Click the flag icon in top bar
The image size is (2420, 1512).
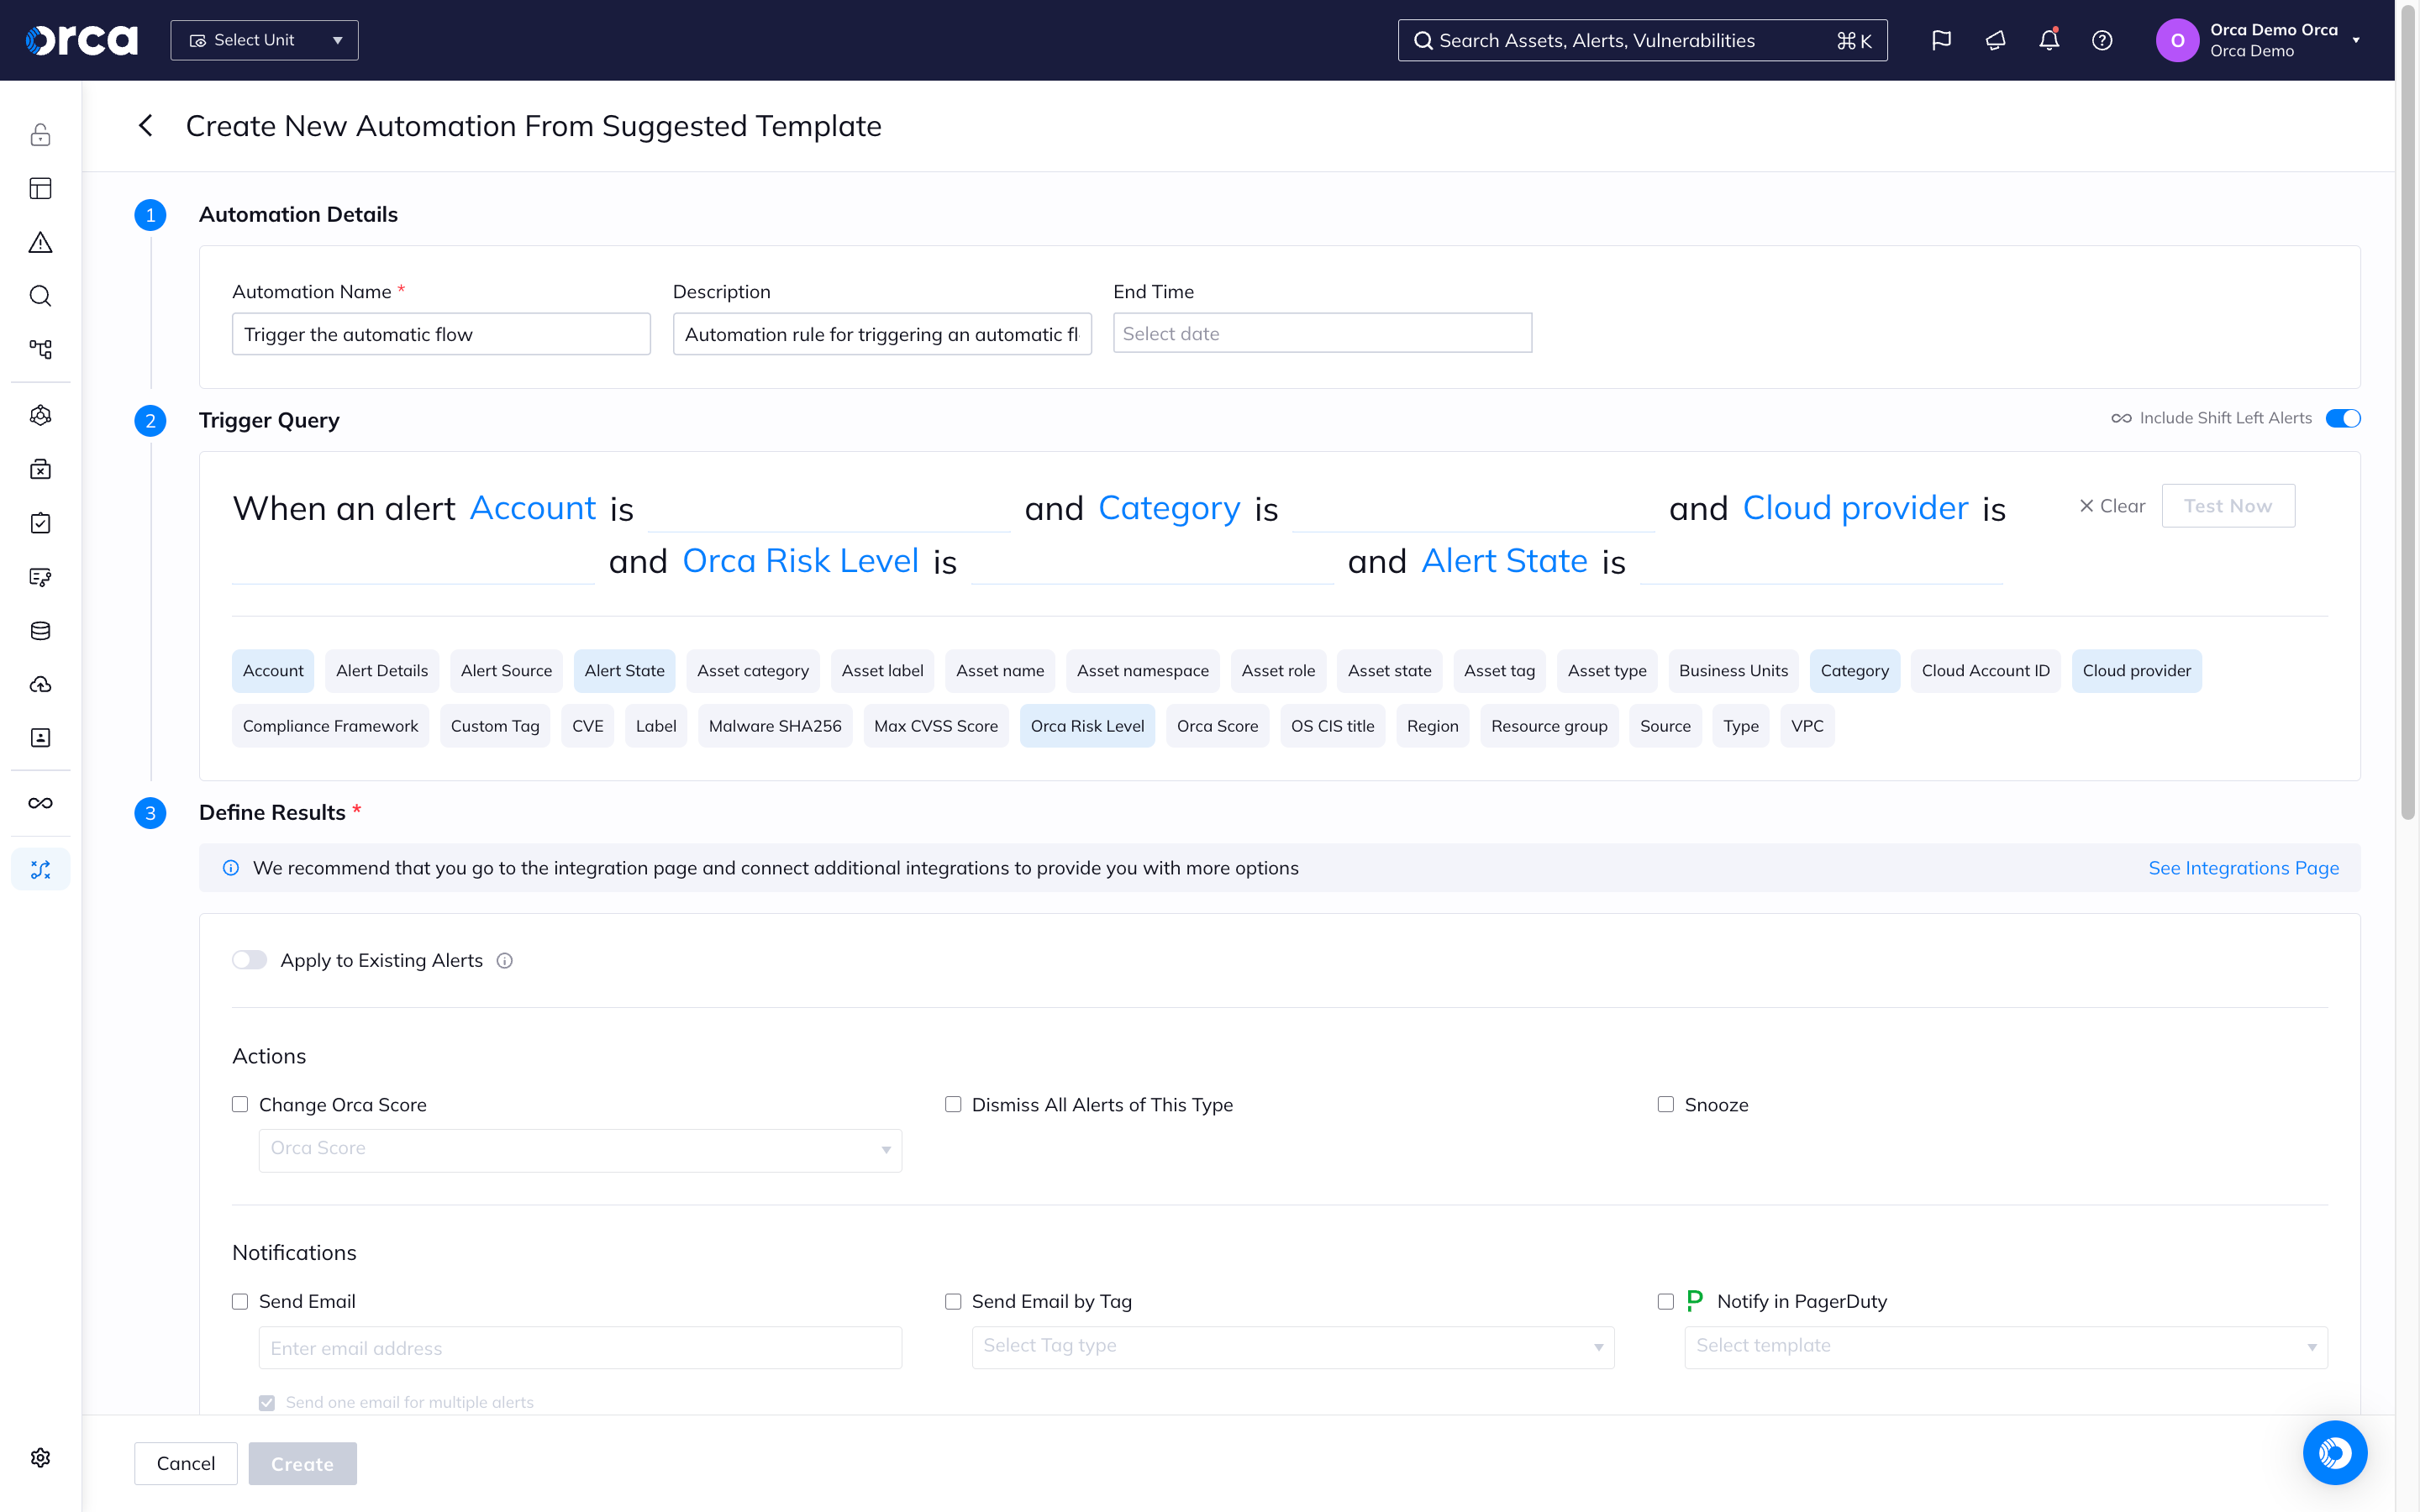1941,40
